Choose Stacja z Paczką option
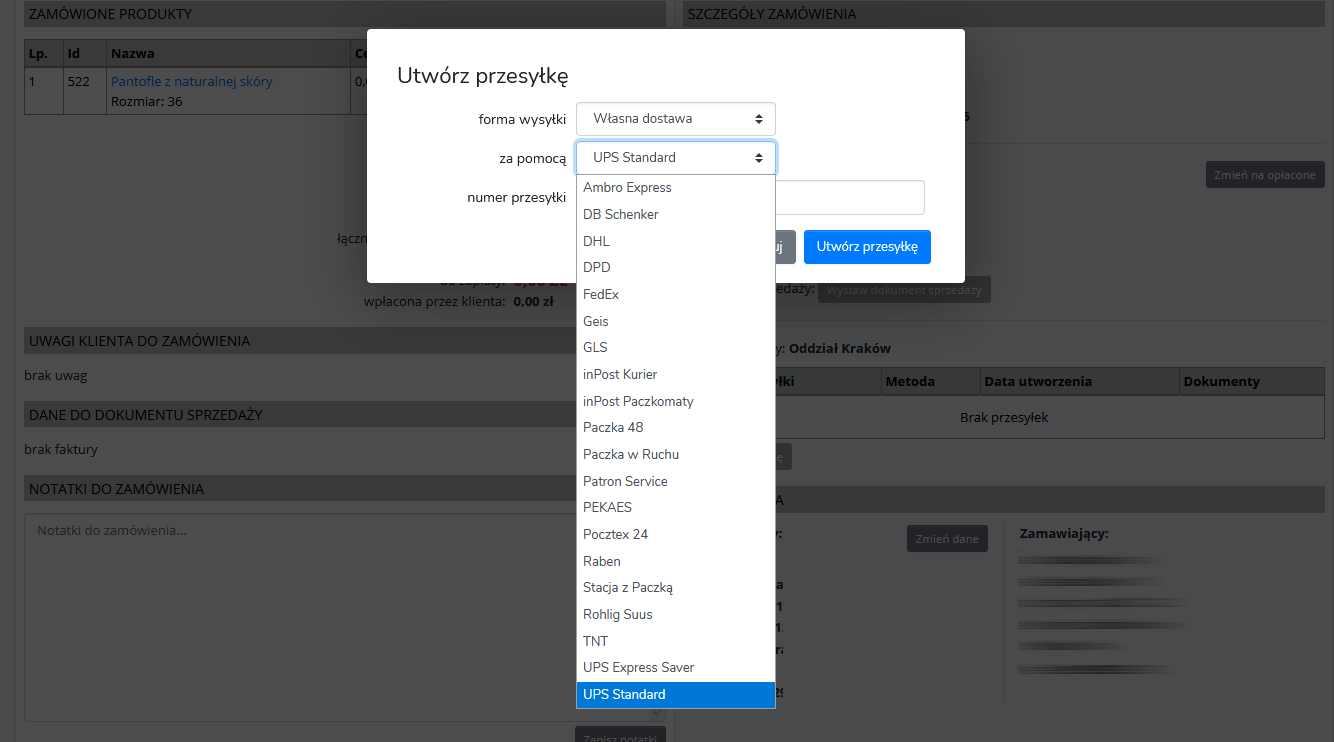The height and width of the screenshot is (742, 1334). [x=675, y=587]
